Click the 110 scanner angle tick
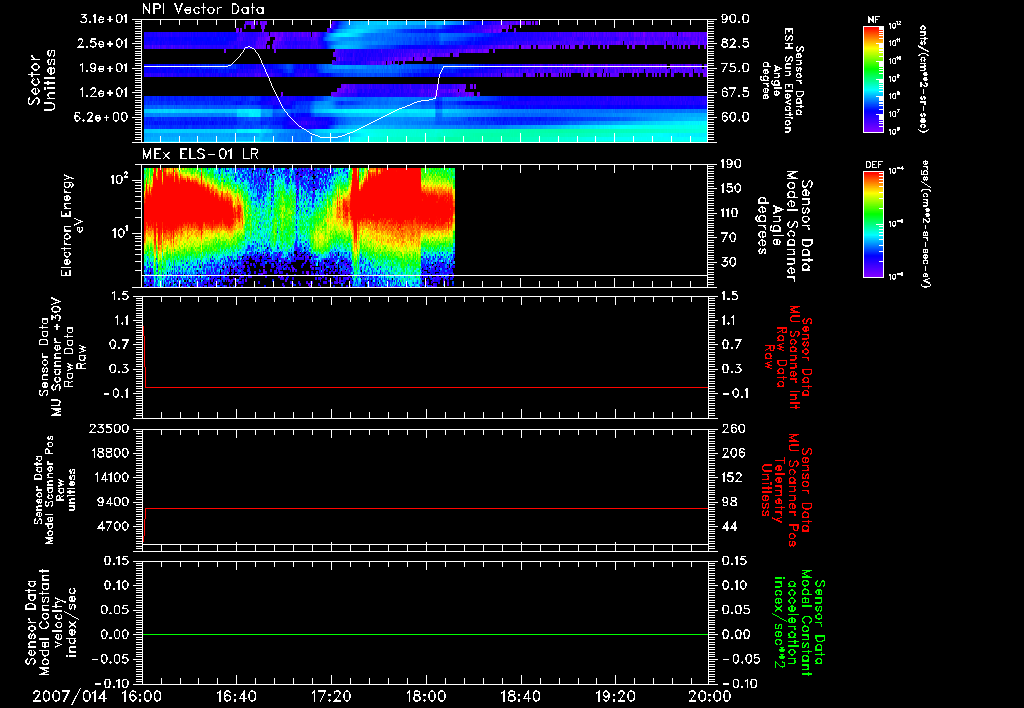1024x708 pixels. click(731, 213)
